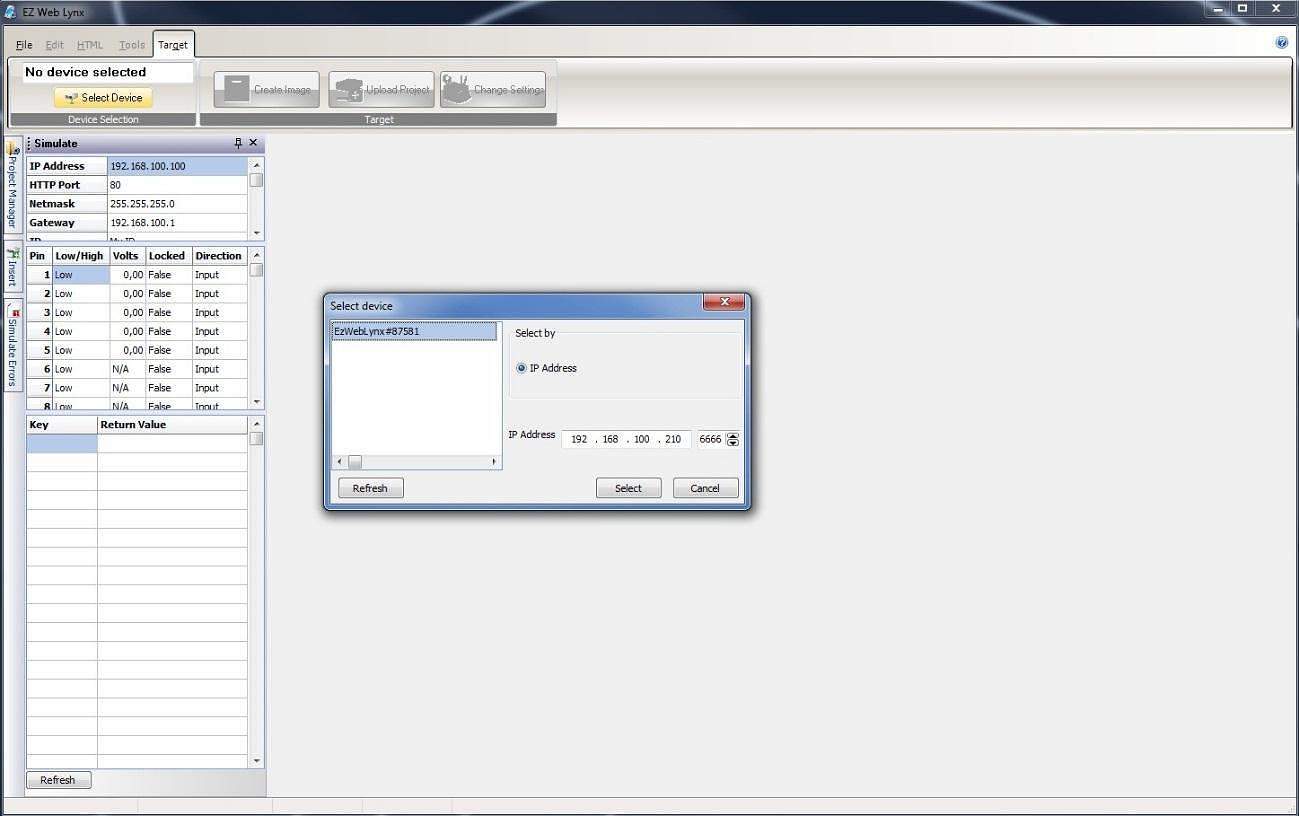This screenshot has width=1299, height=816.
Task: Click the Key column header
Action: 62,425
